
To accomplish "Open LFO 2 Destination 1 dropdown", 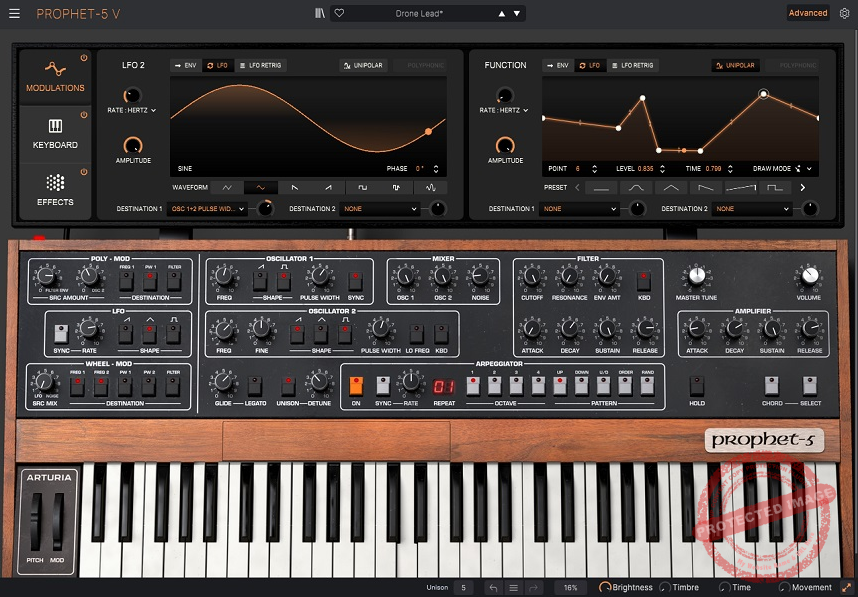I will [x=208, y=208].
